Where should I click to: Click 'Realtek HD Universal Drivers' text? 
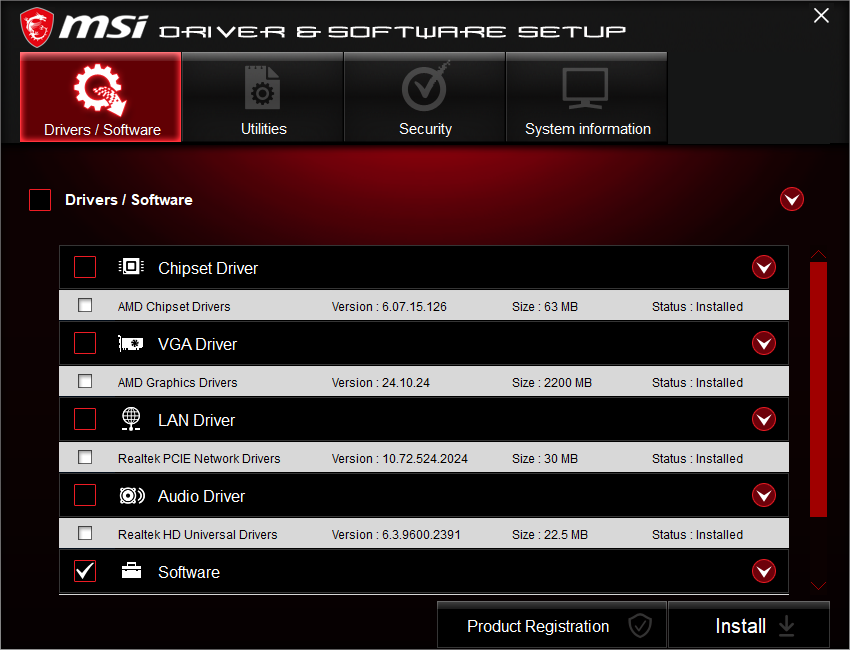click(197, 535)
